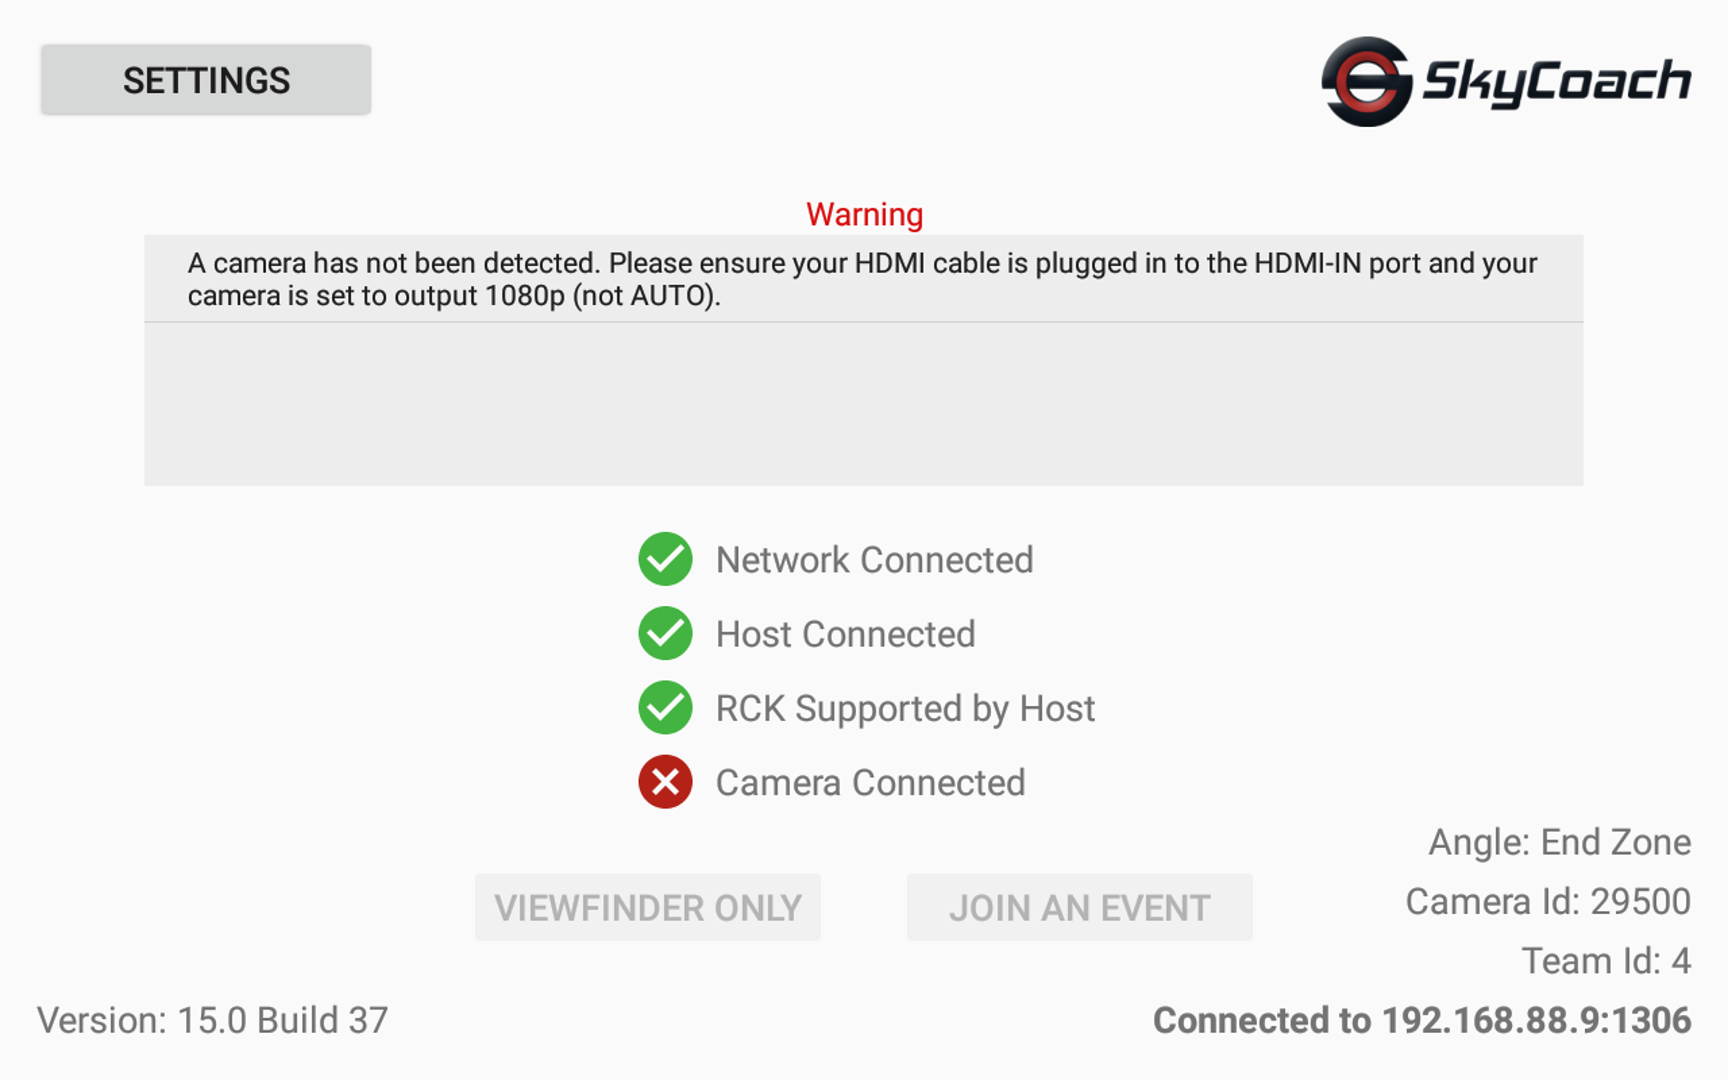Click the green Network Connected checkmark icon
This screenshot has height=1080, width=1728.
coord(665,559)
